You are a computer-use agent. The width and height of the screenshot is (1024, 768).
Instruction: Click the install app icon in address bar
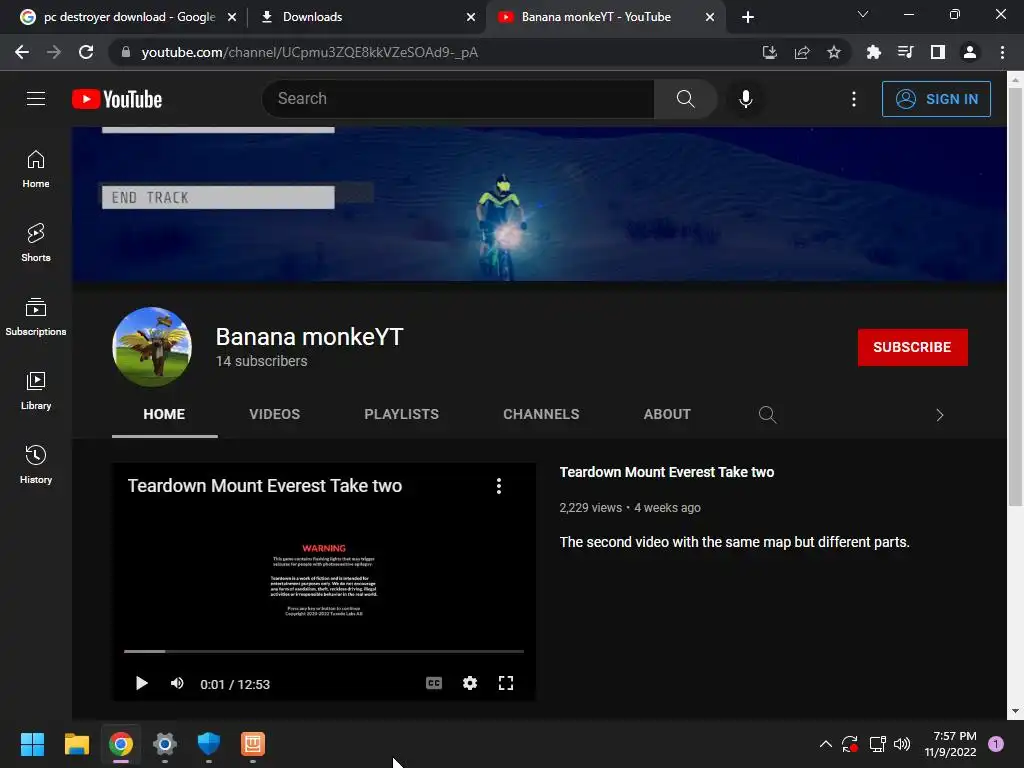coord(769,52)
